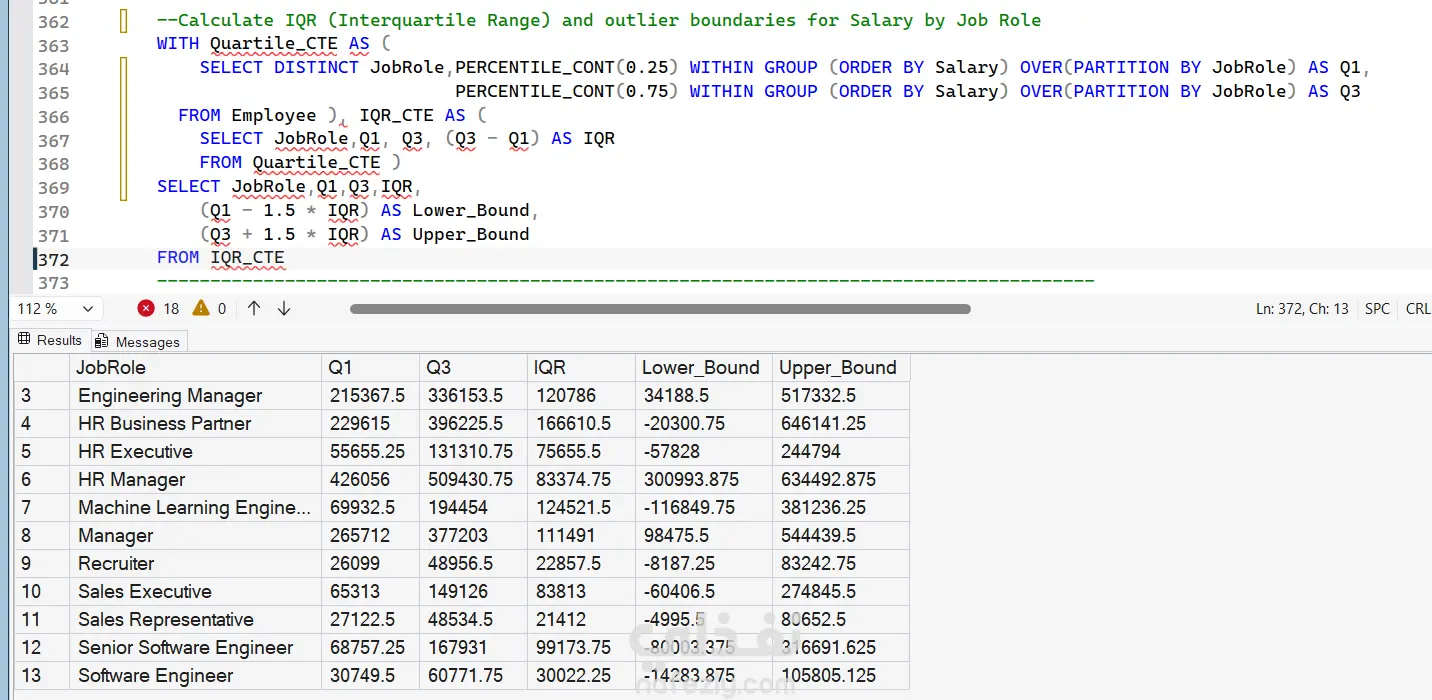This screenshot has width=1432, height=700.
Task: Select the Sales Representative cell
Action: click(196, 619)
